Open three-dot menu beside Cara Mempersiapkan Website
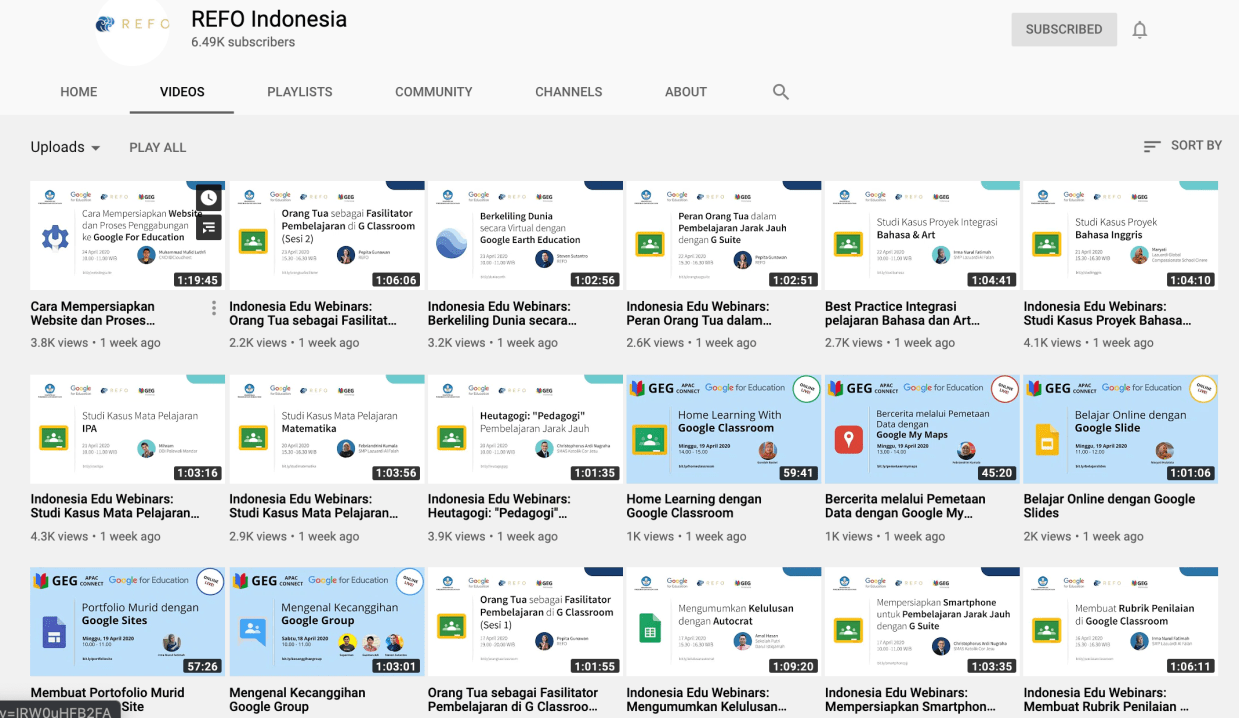Image resolution: width=1239 pixels, height=718 pixels. point(214,308)
